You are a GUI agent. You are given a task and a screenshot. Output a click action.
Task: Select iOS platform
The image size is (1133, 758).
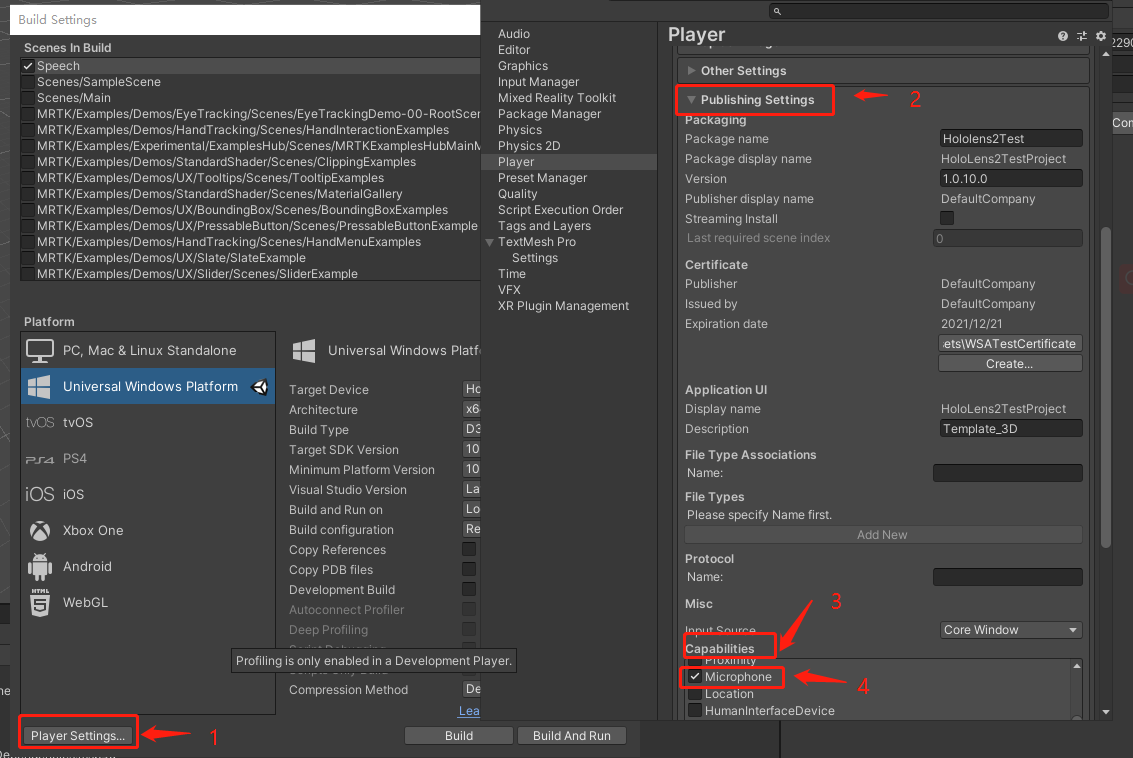point(148,494)
